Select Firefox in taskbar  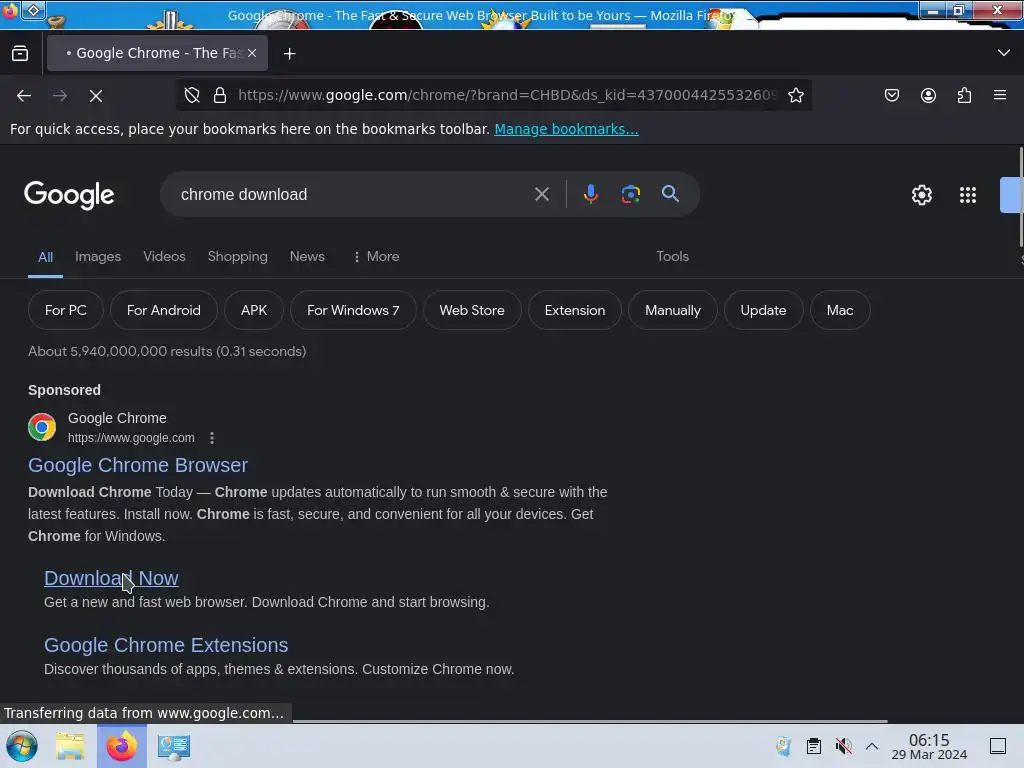[x=121, y=746]
